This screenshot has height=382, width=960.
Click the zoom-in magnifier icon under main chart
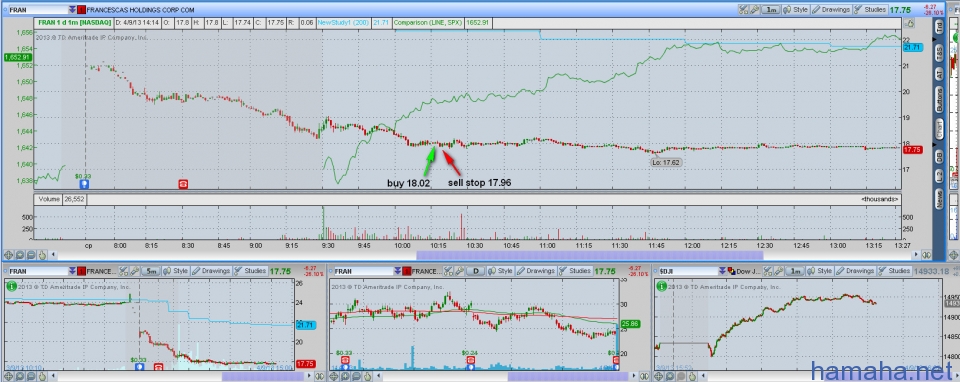20,255
